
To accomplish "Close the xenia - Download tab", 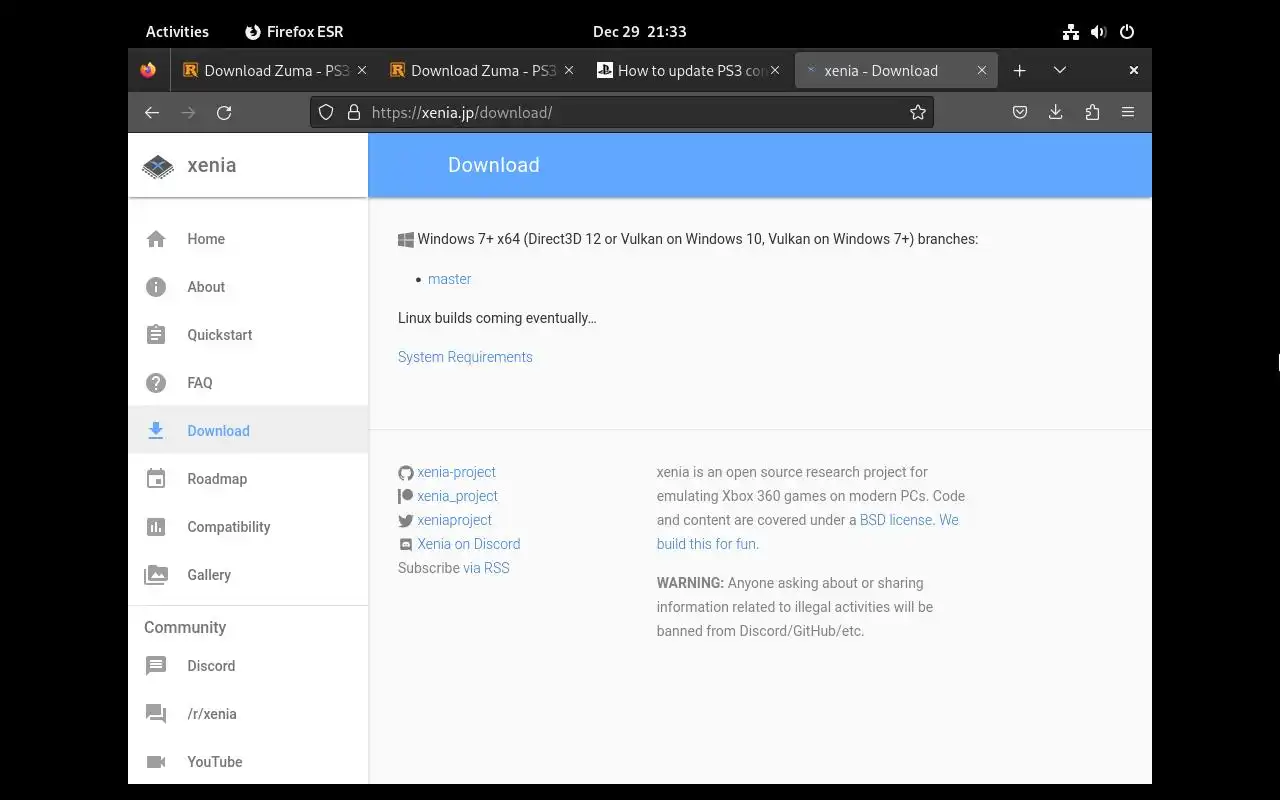I will (982, 71).
